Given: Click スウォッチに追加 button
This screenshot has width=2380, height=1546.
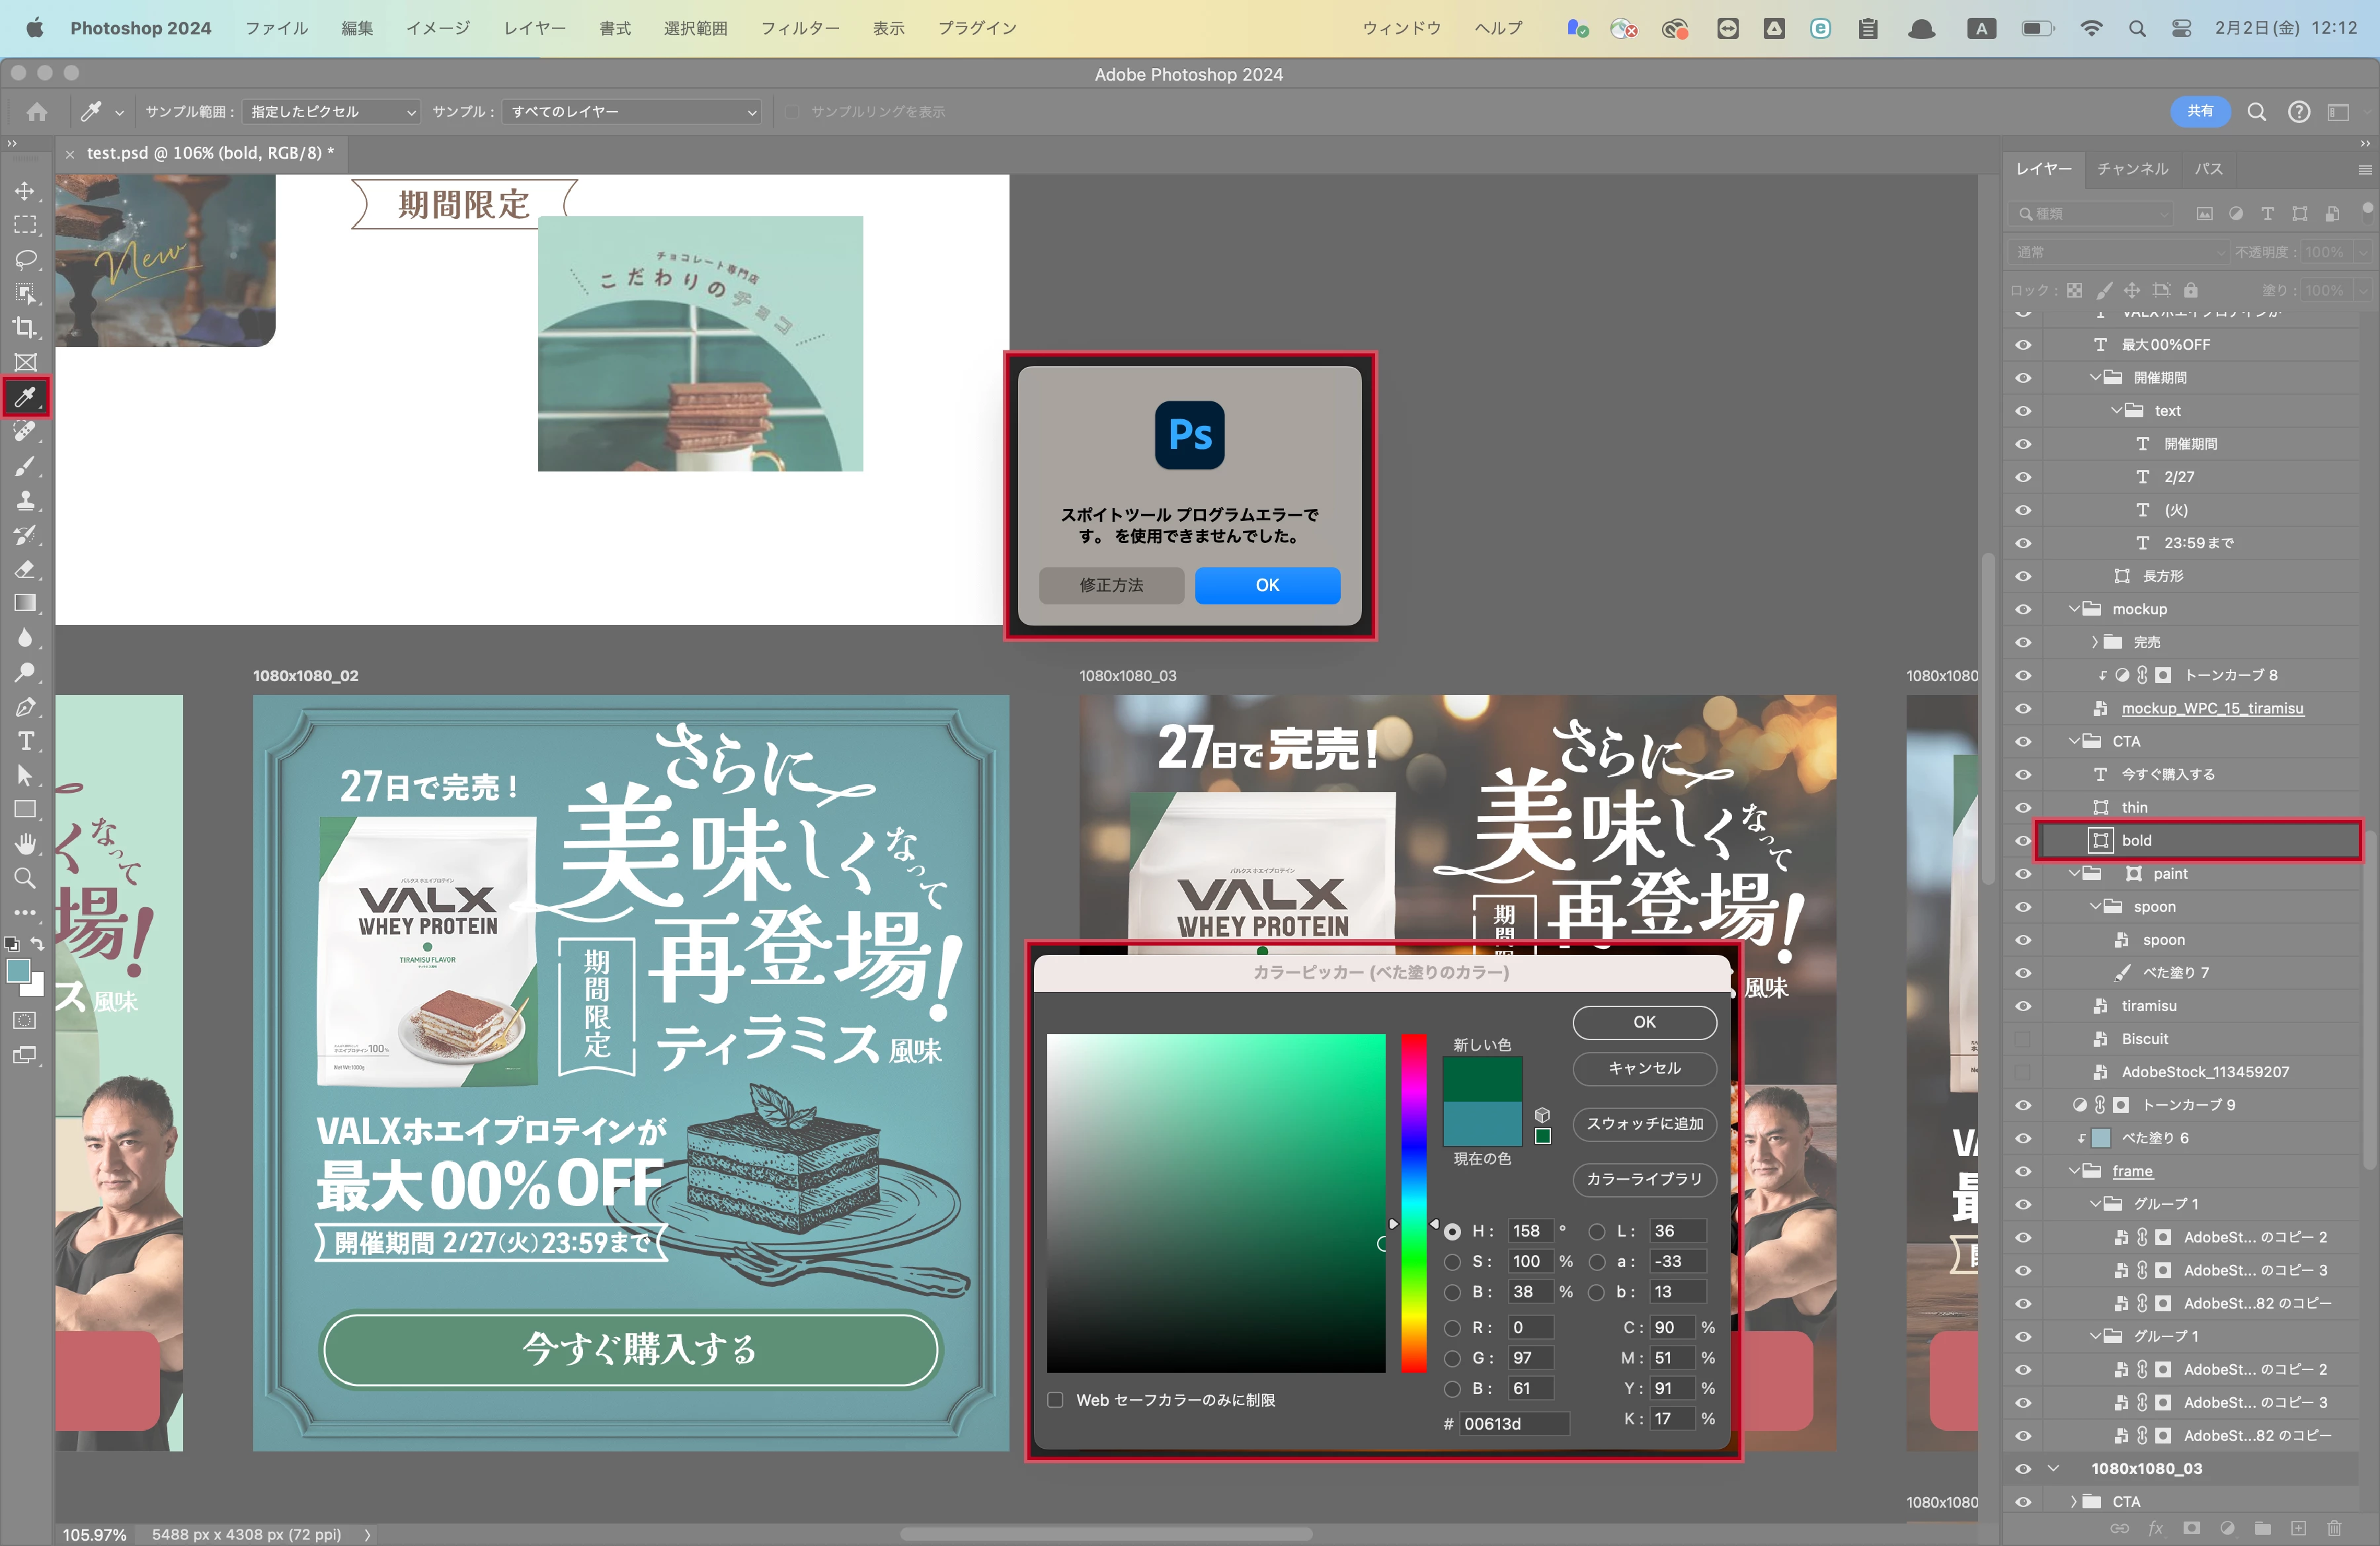Looking at the screenshot, I should (x=1644, y=1124).
